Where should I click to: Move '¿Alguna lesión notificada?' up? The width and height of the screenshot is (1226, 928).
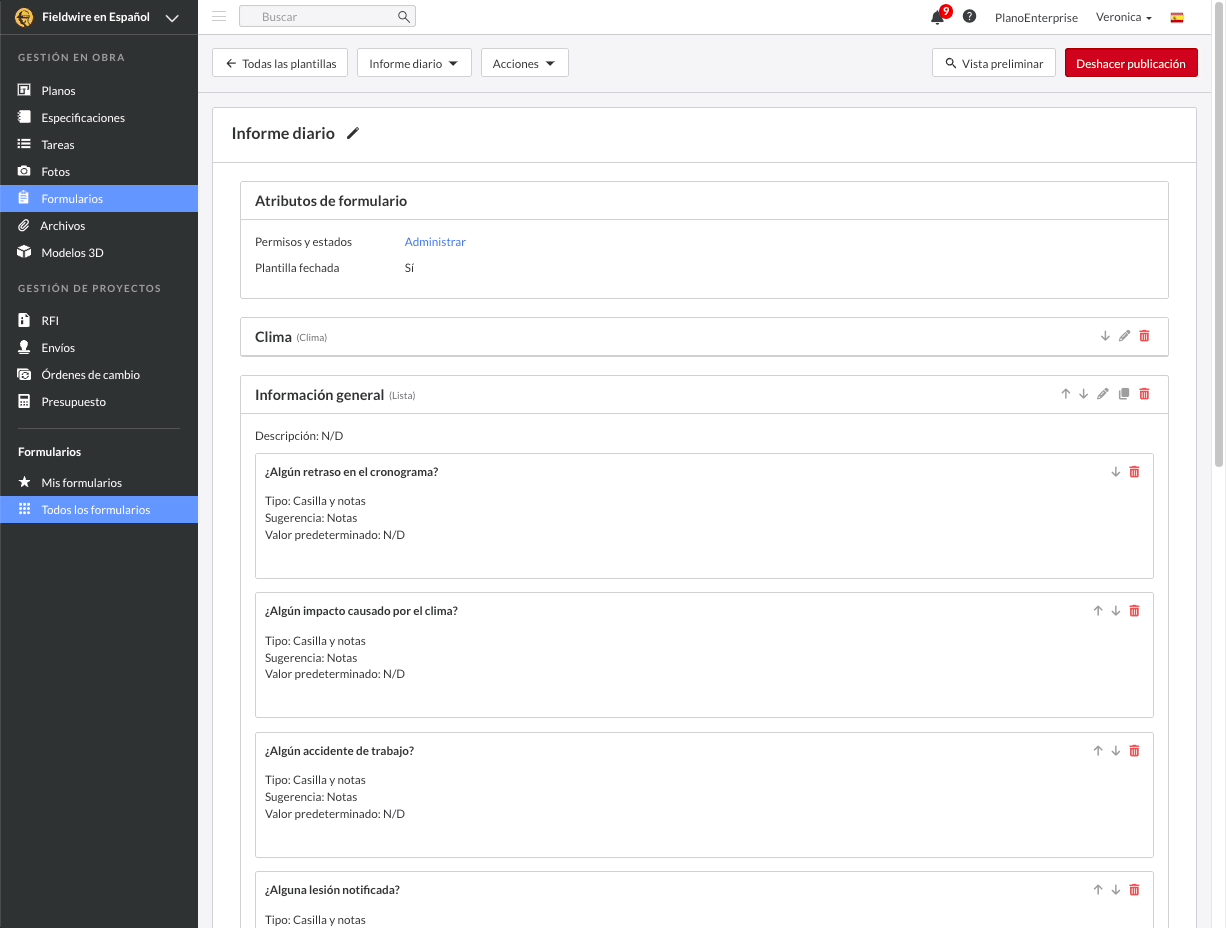tap(1098, 890)
